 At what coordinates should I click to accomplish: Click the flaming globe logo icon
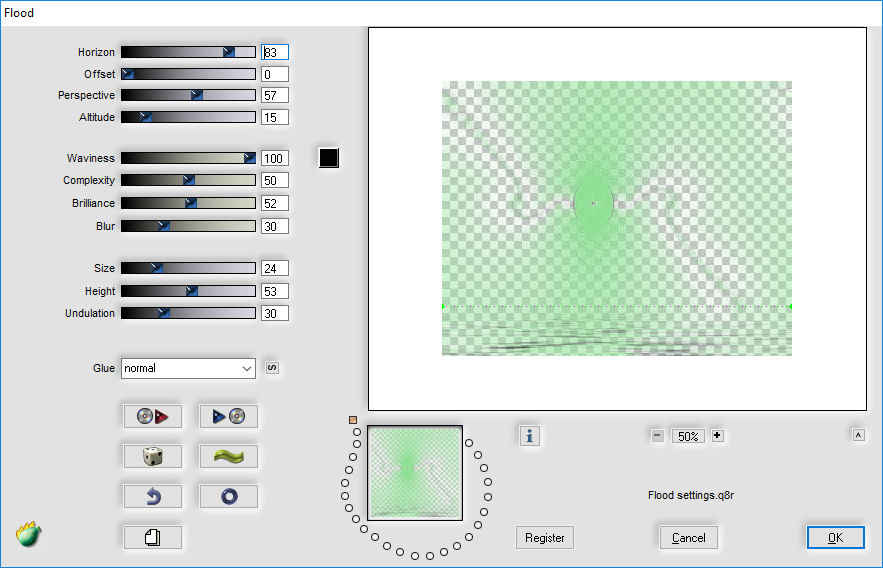pyautogui.click(x=28, y=534)
